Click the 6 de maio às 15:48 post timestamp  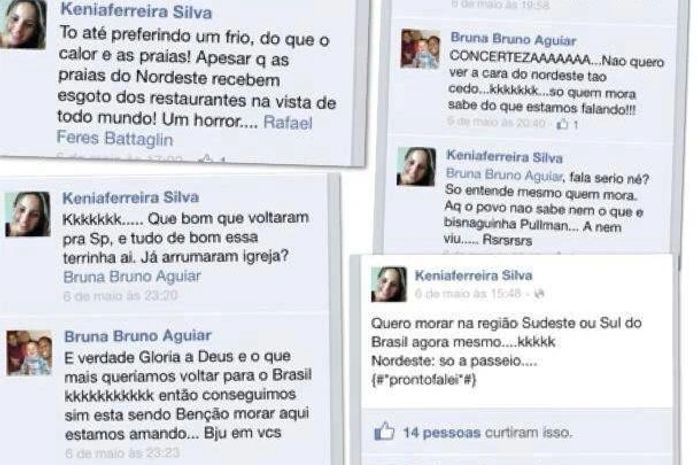[x=468, y=293]
